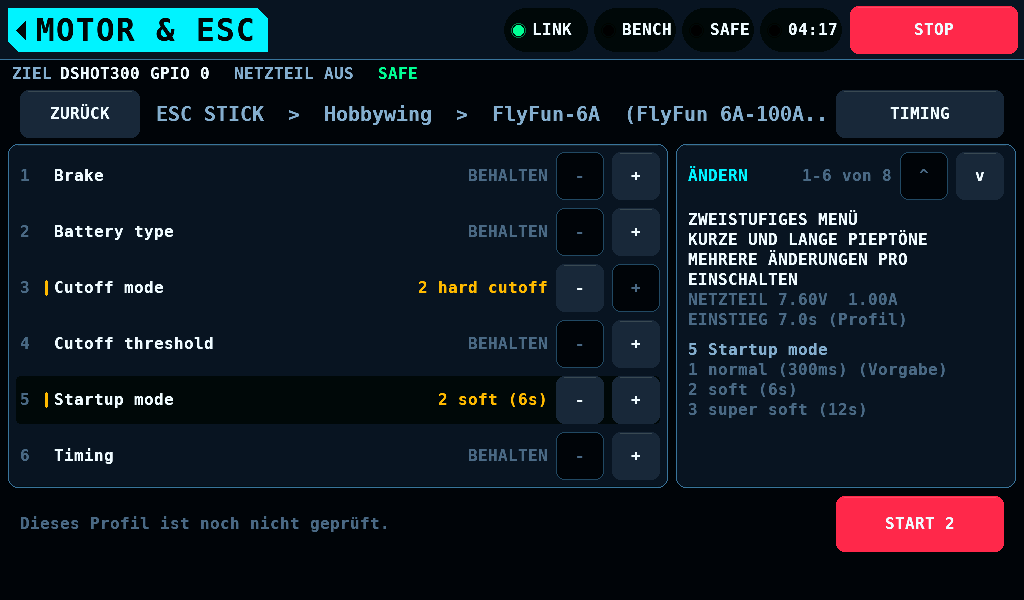Viewport: 1024px width, 600px height.
Task: Increase the Timing row value
Action: click(635, 456)
